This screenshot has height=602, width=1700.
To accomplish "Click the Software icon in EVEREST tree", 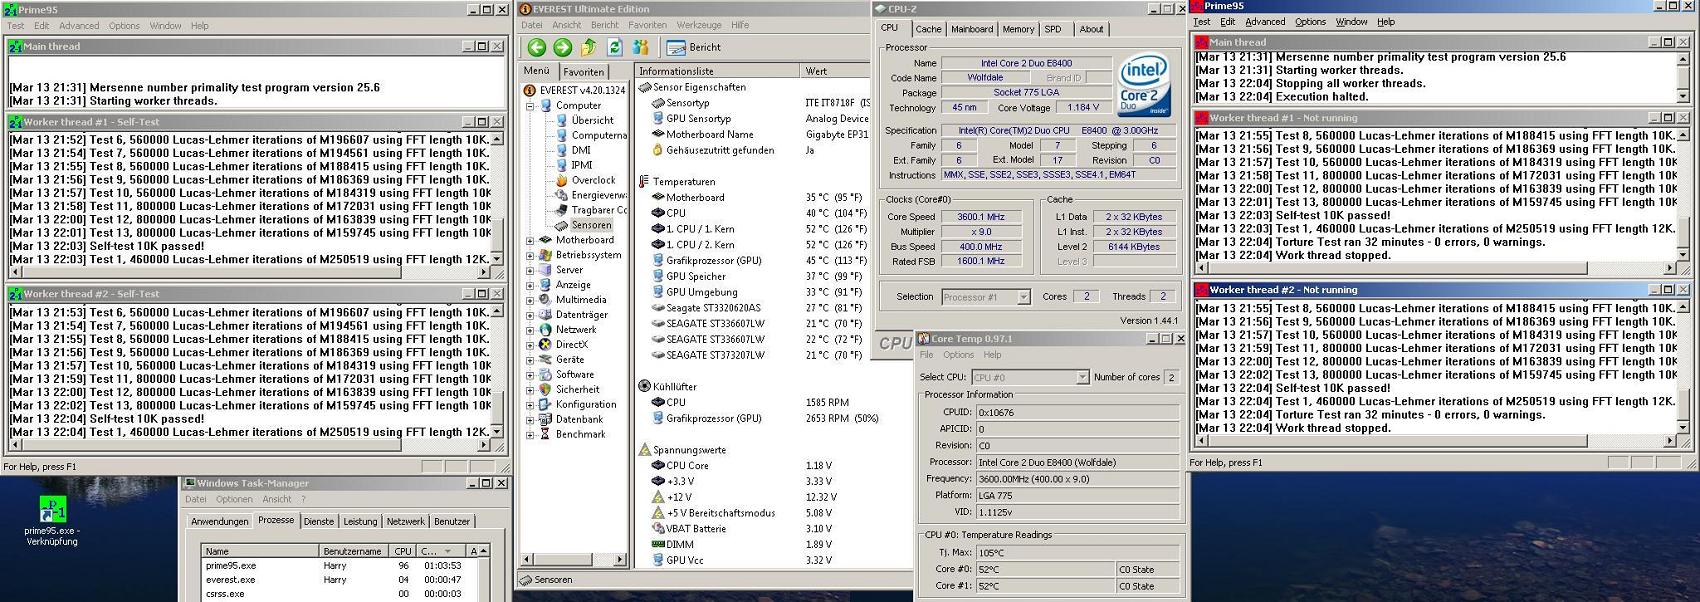I will coord(545,374).
